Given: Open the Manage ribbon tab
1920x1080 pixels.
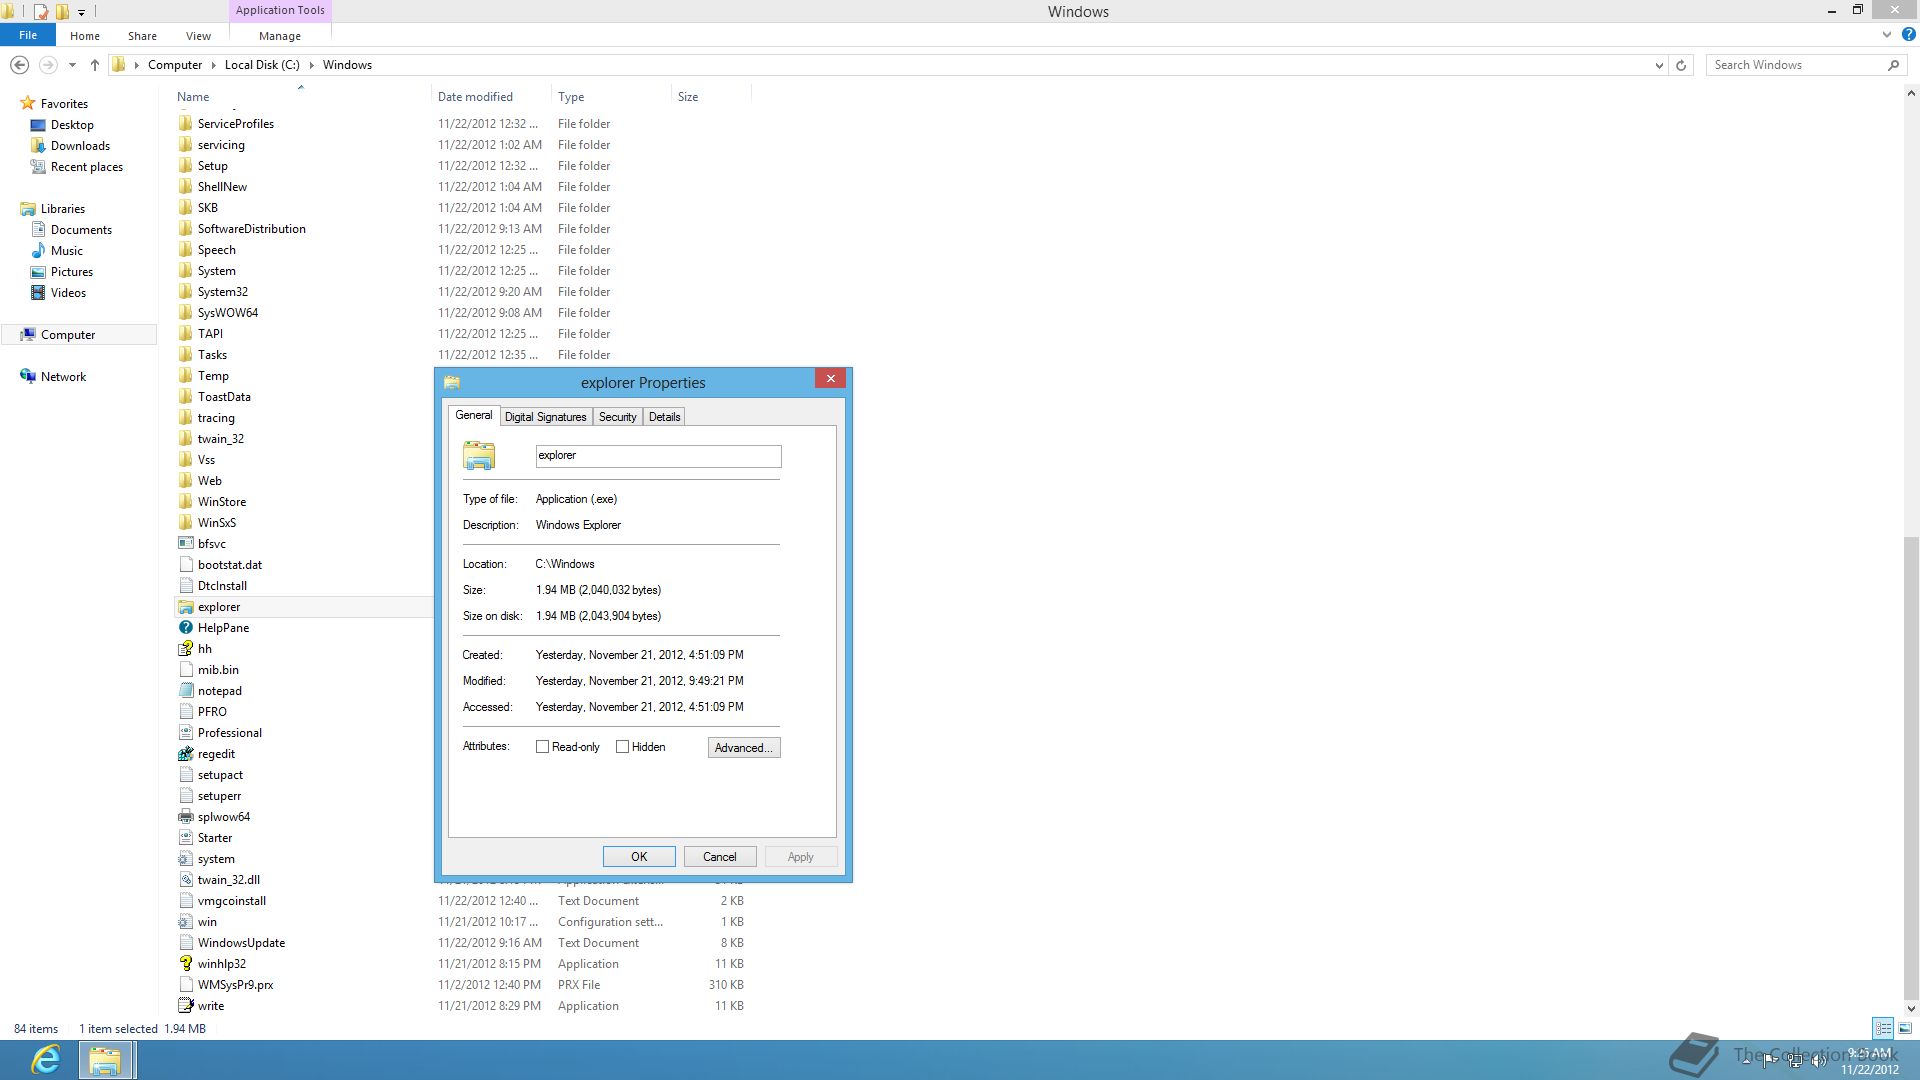Looking at the screenshot, I should 280,36.
